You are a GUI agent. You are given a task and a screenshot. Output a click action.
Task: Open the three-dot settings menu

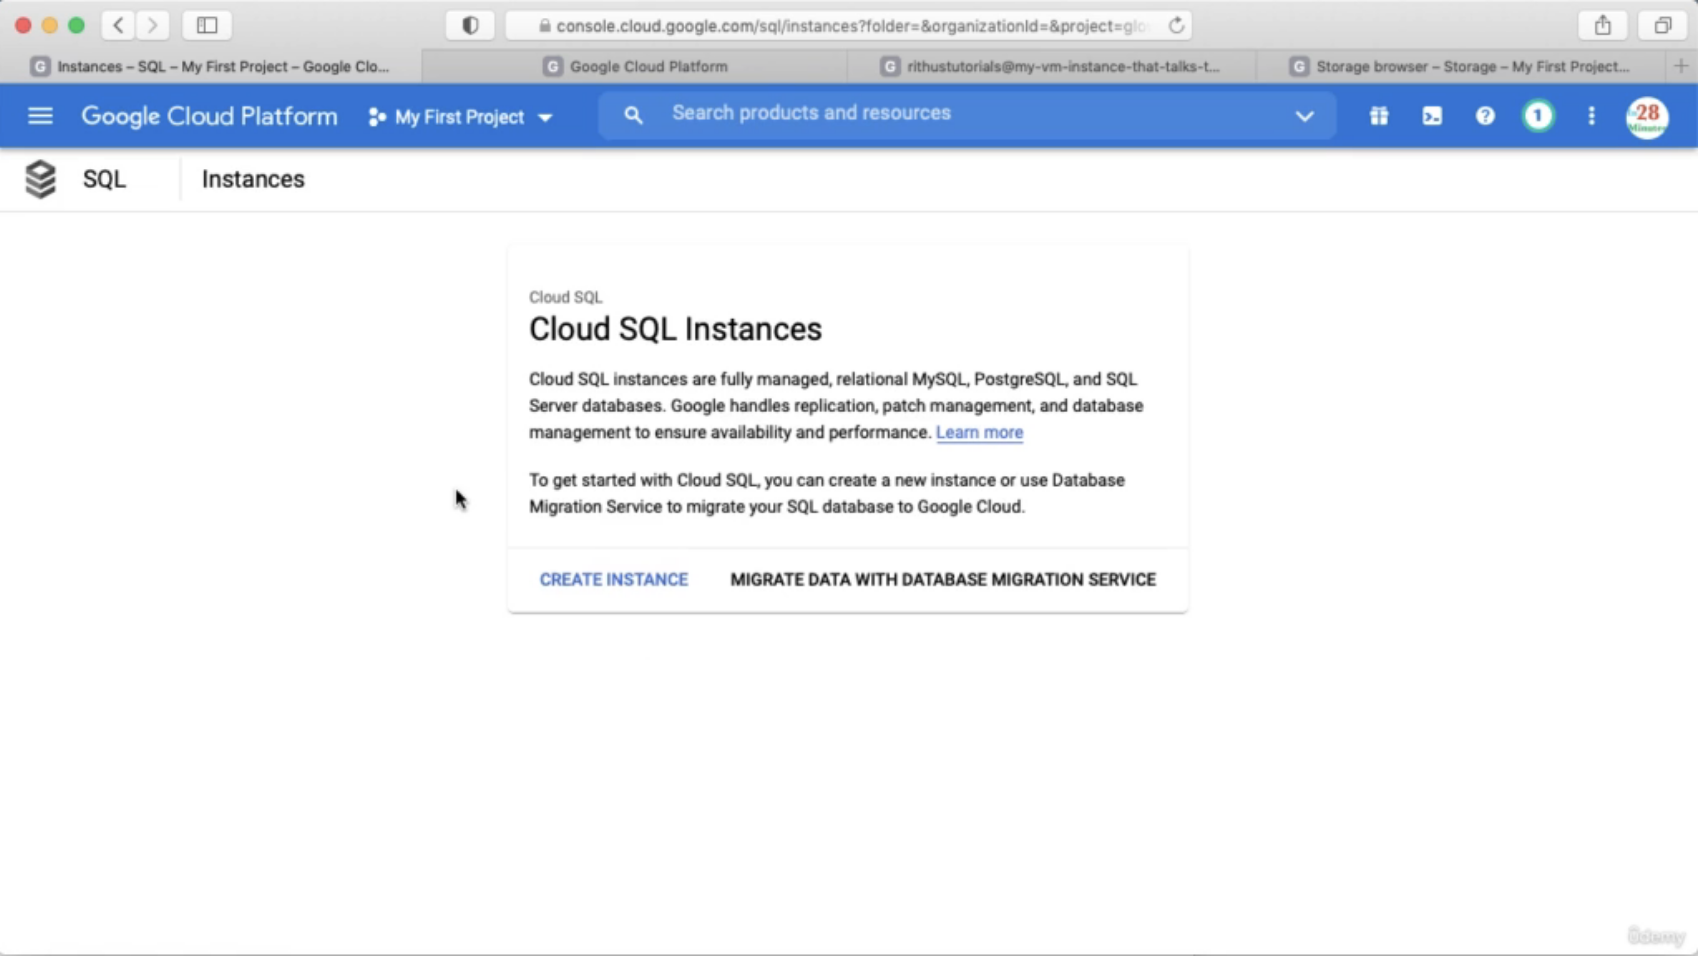[x=1591, y=116]
